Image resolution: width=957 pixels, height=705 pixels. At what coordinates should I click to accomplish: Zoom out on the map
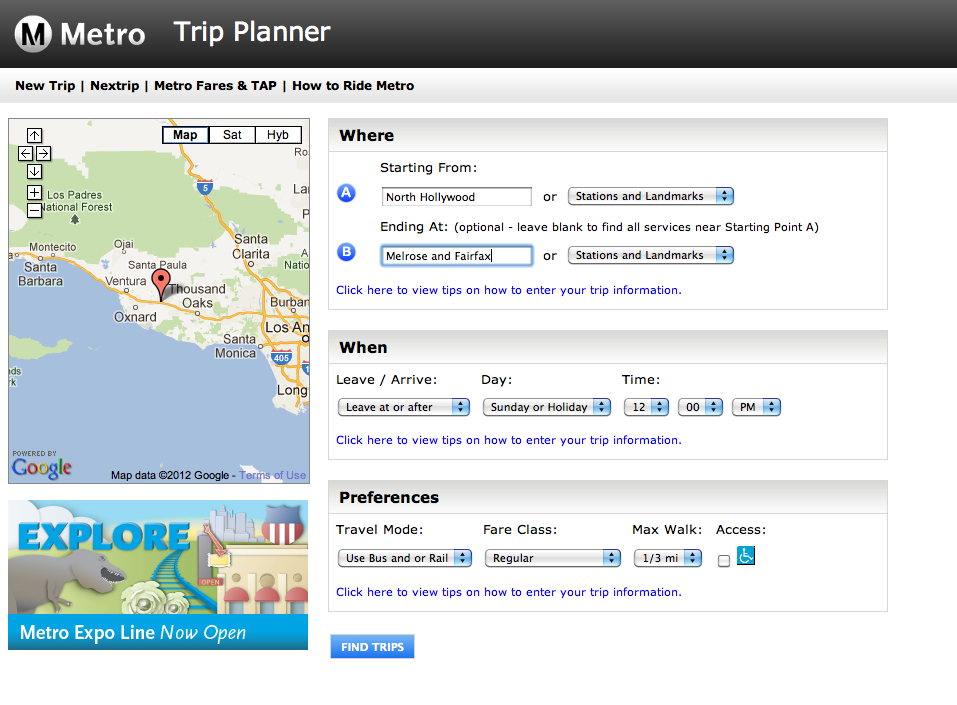coord(35,211)
